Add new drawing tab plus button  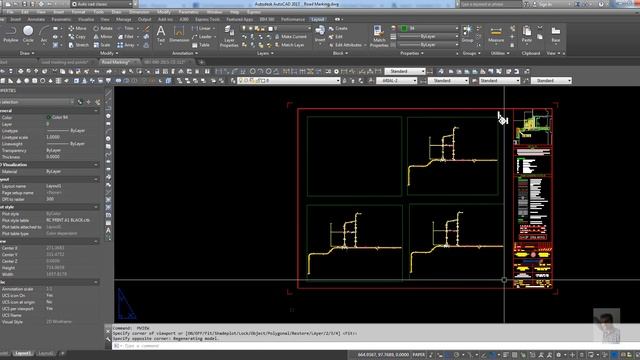tap(201, 62)
